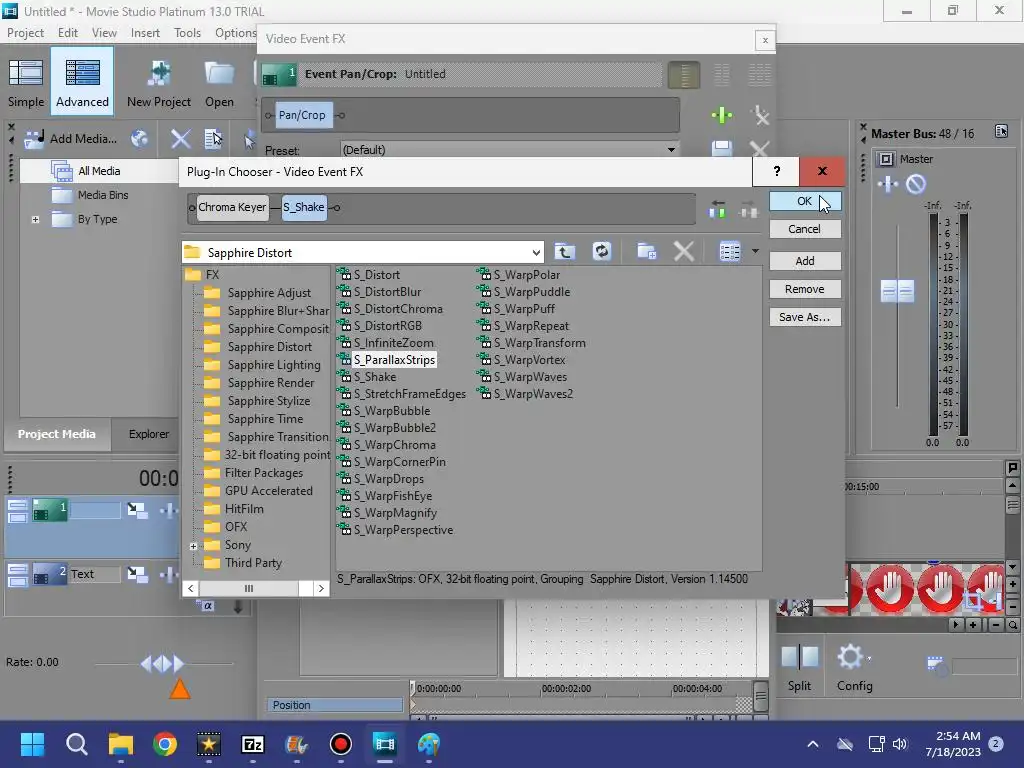The width and height of the screenshot is (1024, 768).
Task: Click Add Media button
Action: point(71,138)
